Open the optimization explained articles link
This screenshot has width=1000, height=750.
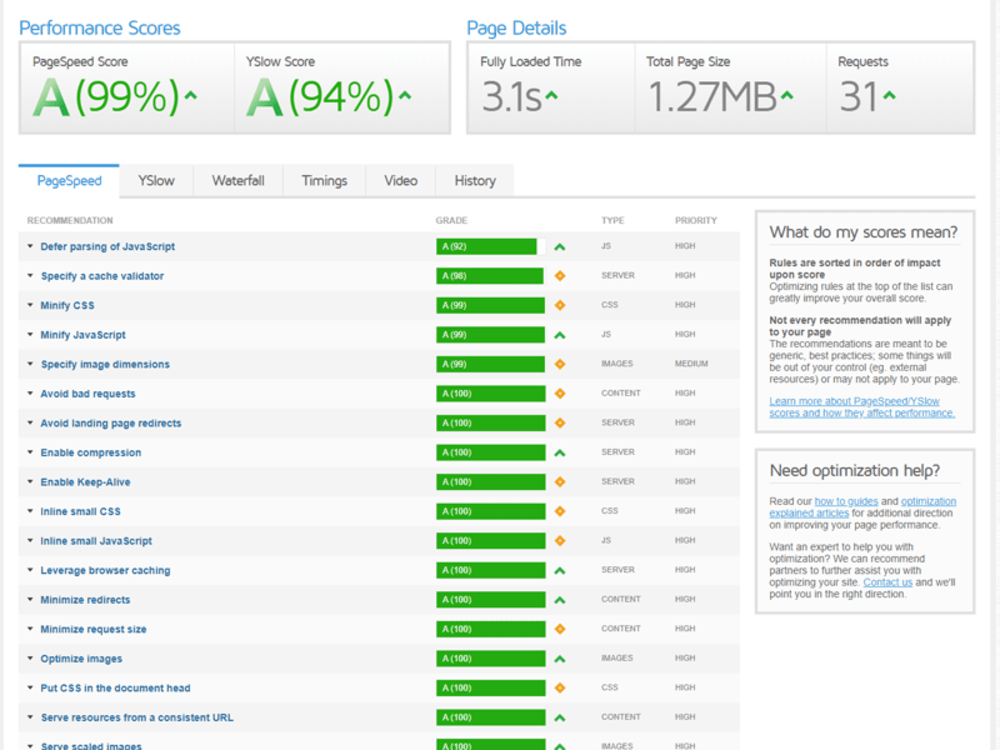tap(863, 507)
